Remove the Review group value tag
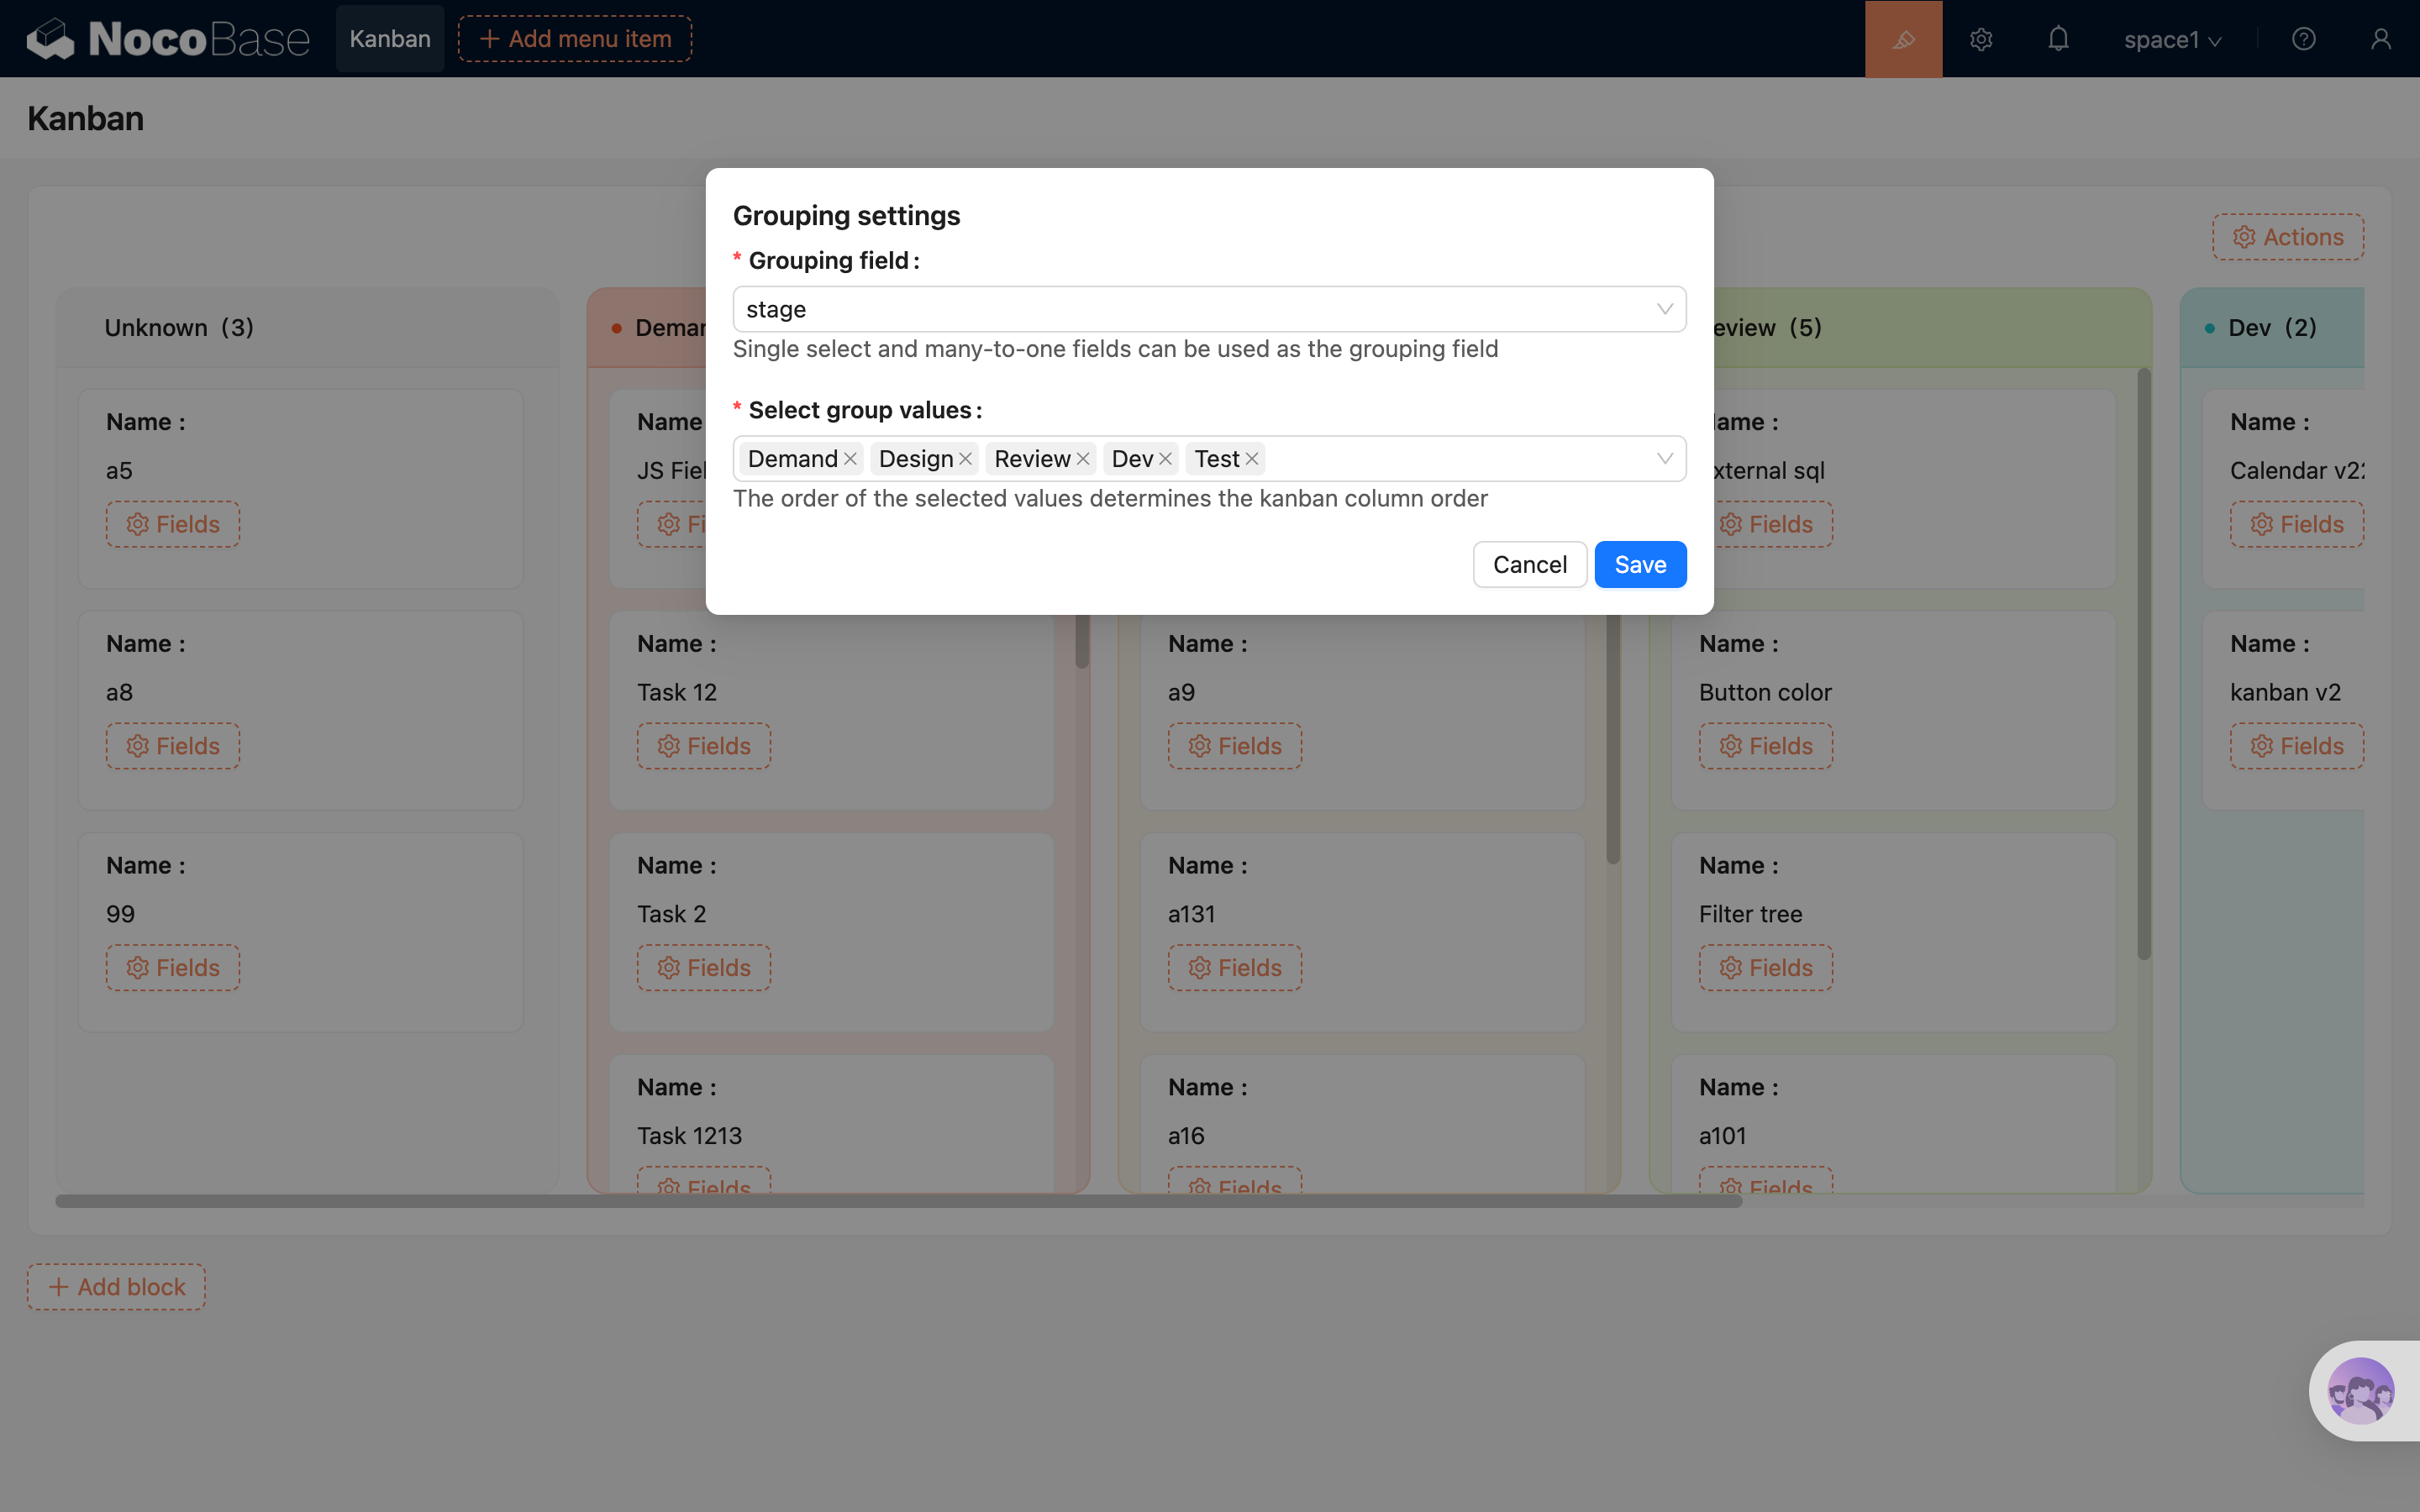Viewport: 2420px width, 1512px height. coord(1083,459)
